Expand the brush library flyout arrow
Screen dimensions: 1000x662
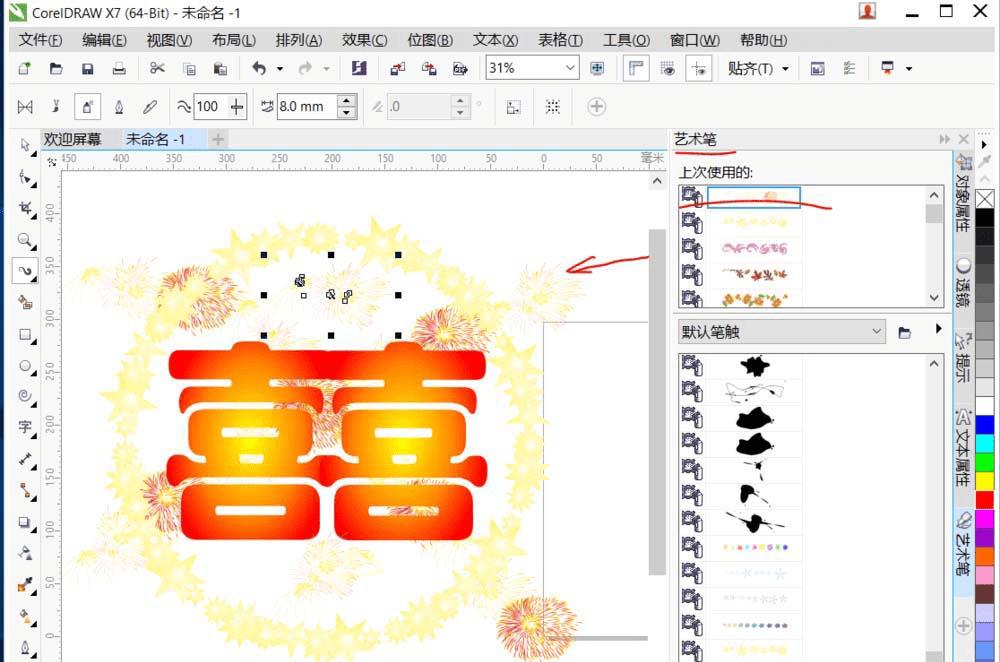938,329
